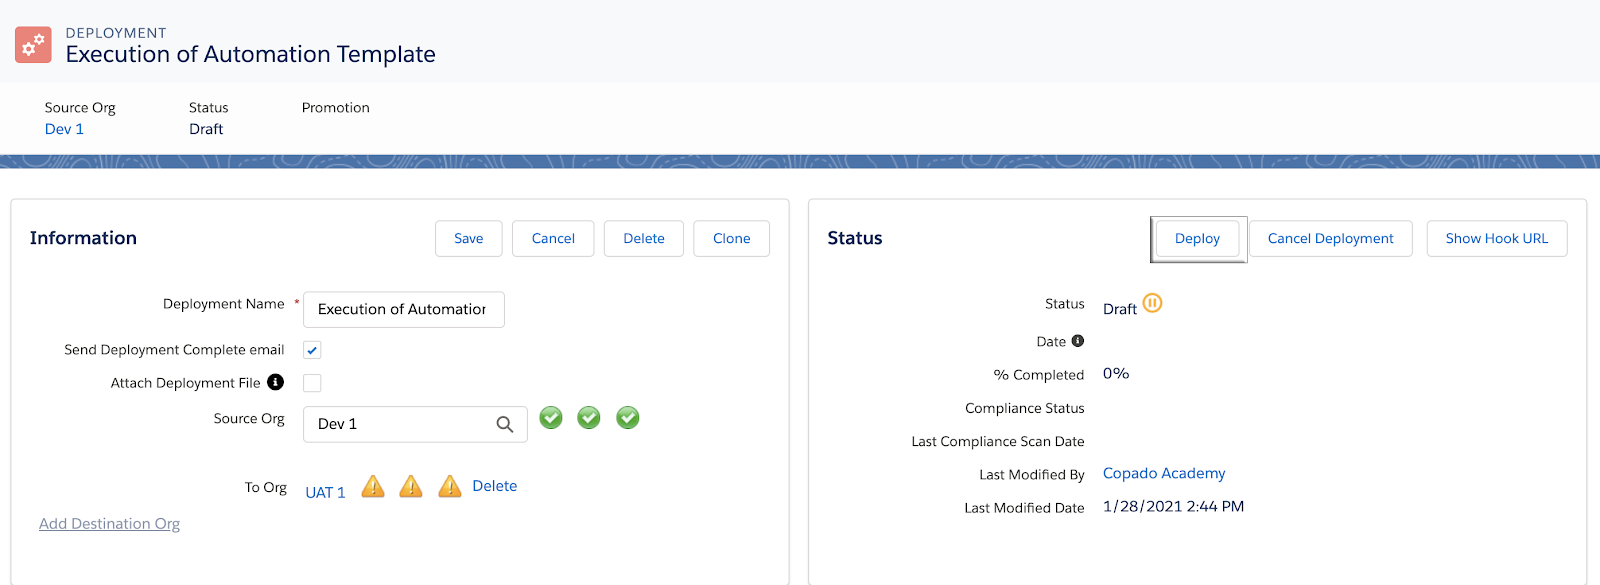The width and height of the screenshot is (1600, 585).
Task: Click Cancel Deployment button
Action: (1331, 239)
